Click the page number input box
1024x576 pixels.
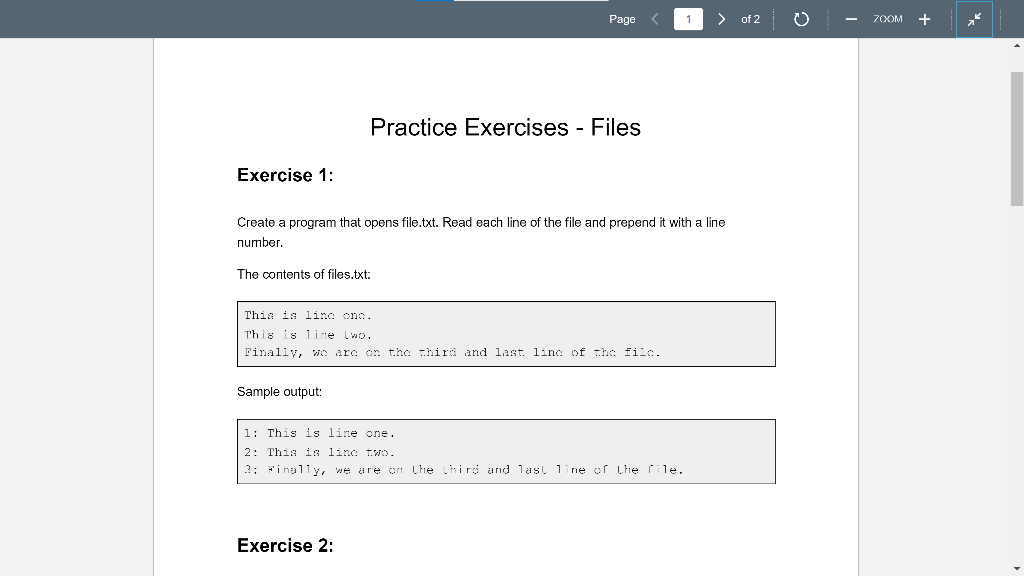[x=688, y=18]
